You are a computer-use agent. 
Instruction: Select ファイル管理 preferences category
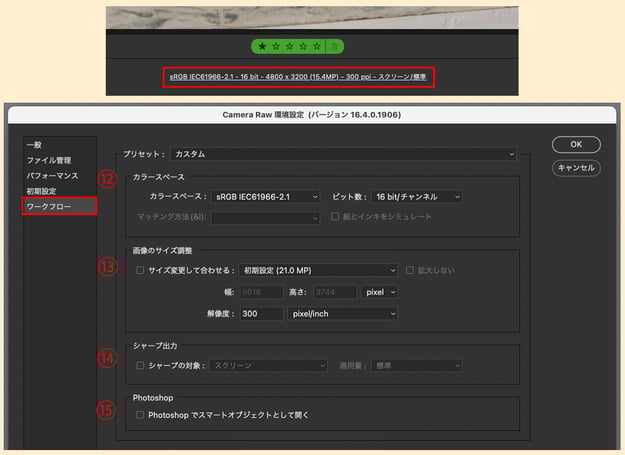[49, 160]
